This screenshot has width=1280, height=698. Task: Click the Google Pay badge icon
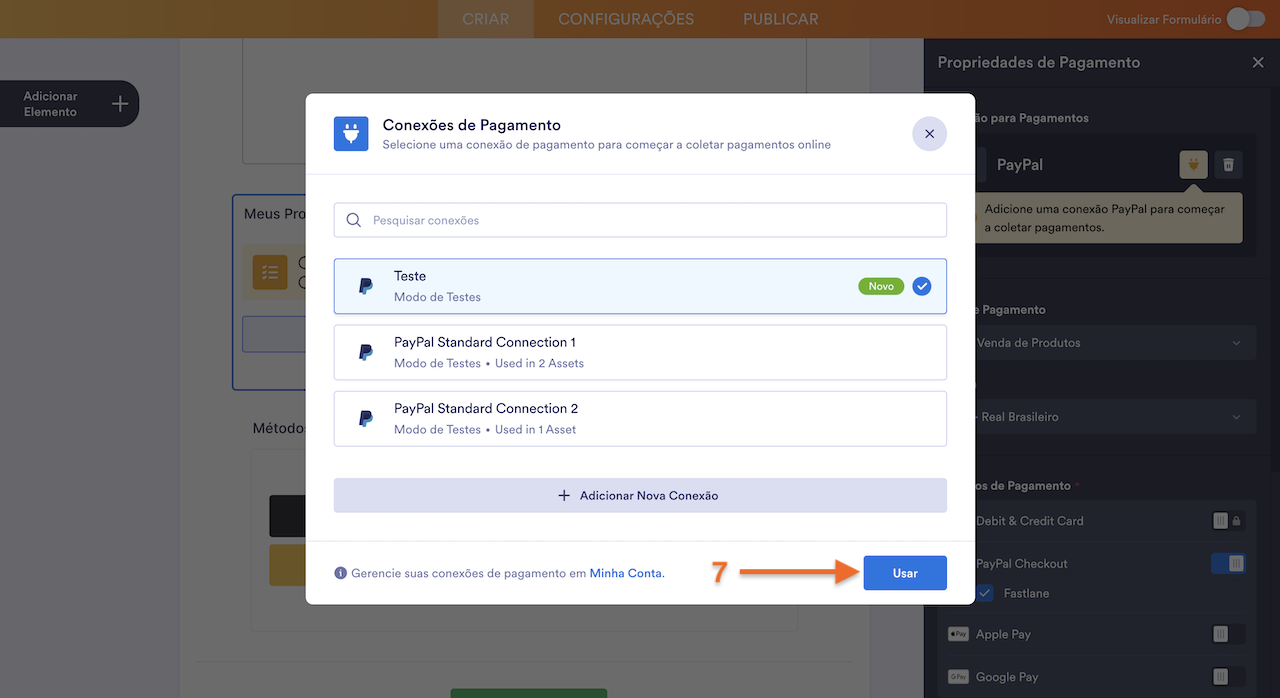957,677
